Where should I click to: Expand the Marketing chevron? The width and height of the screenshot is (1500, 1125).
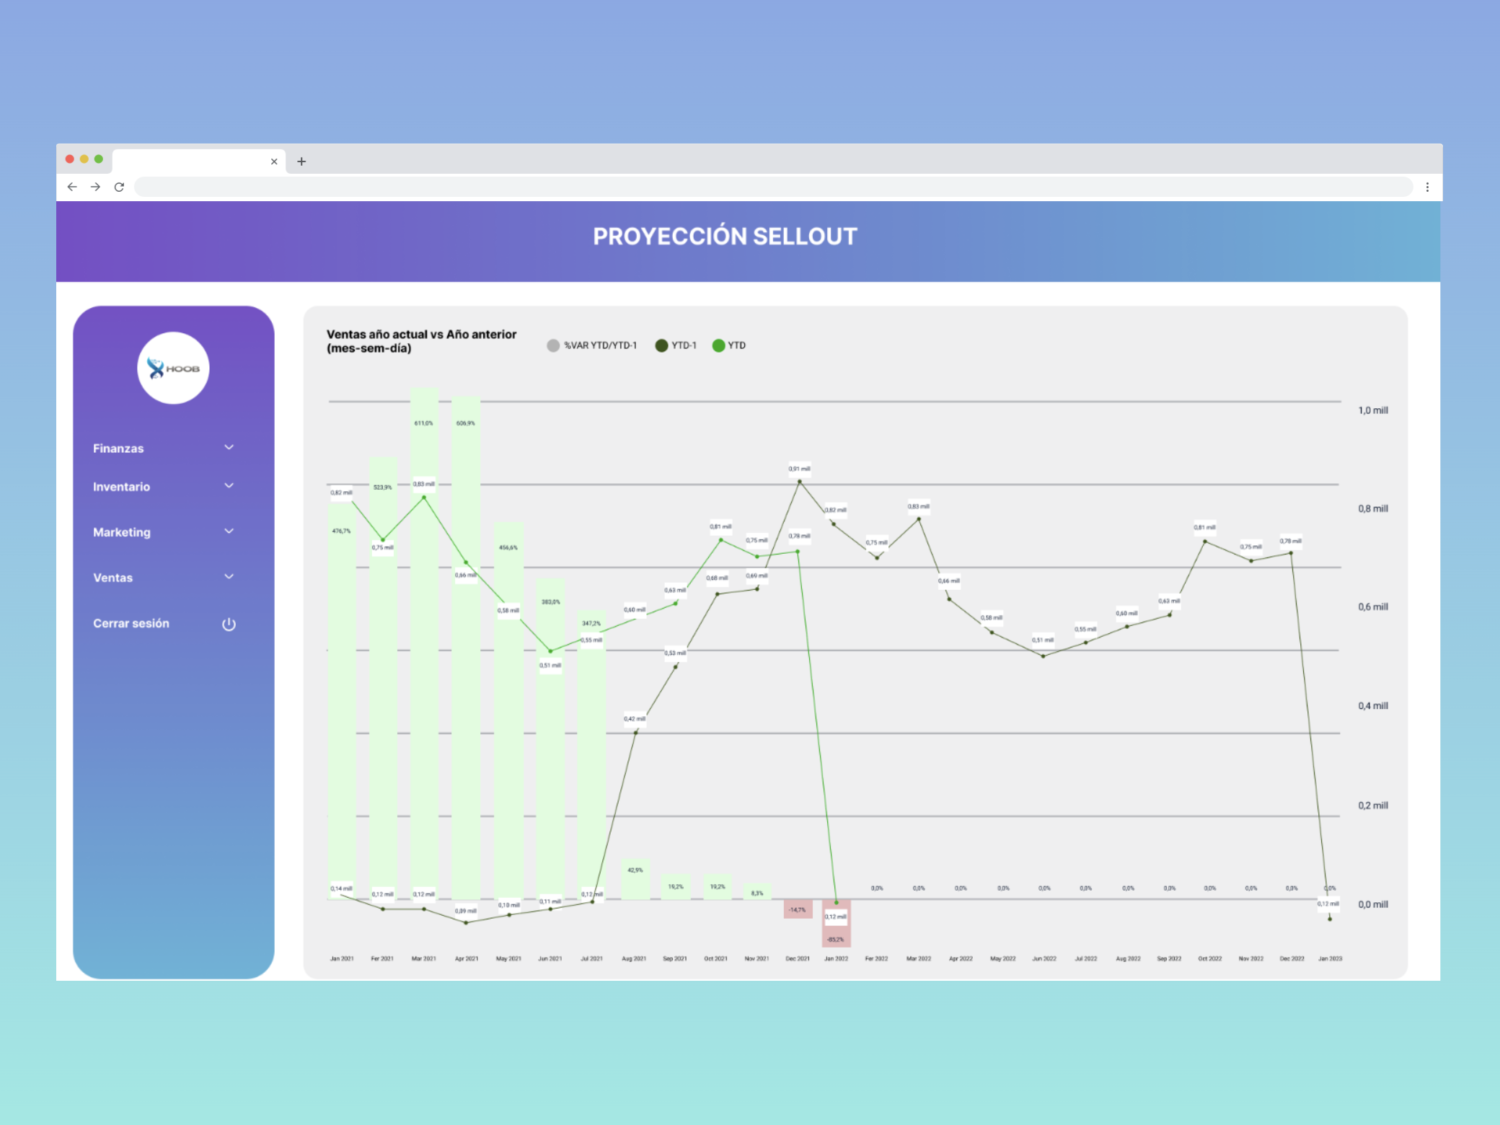coord(229,532)
